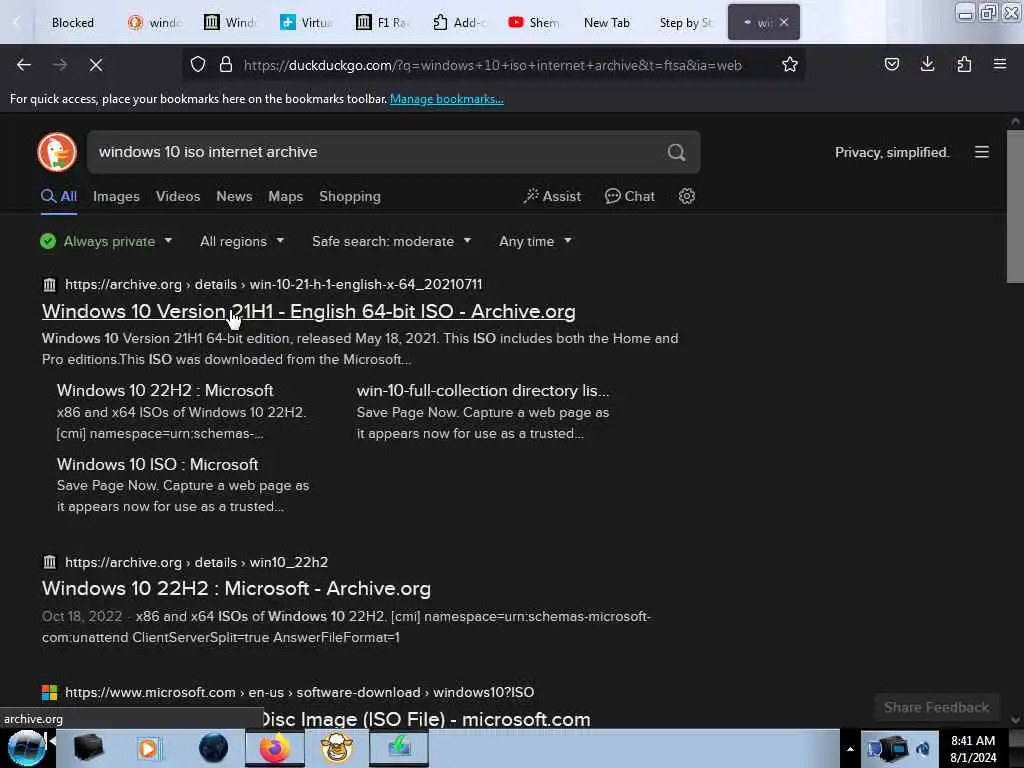Open the Firefox downloads panel
This screenshot has height=768, width=1024.
click(x=927, y=65)
